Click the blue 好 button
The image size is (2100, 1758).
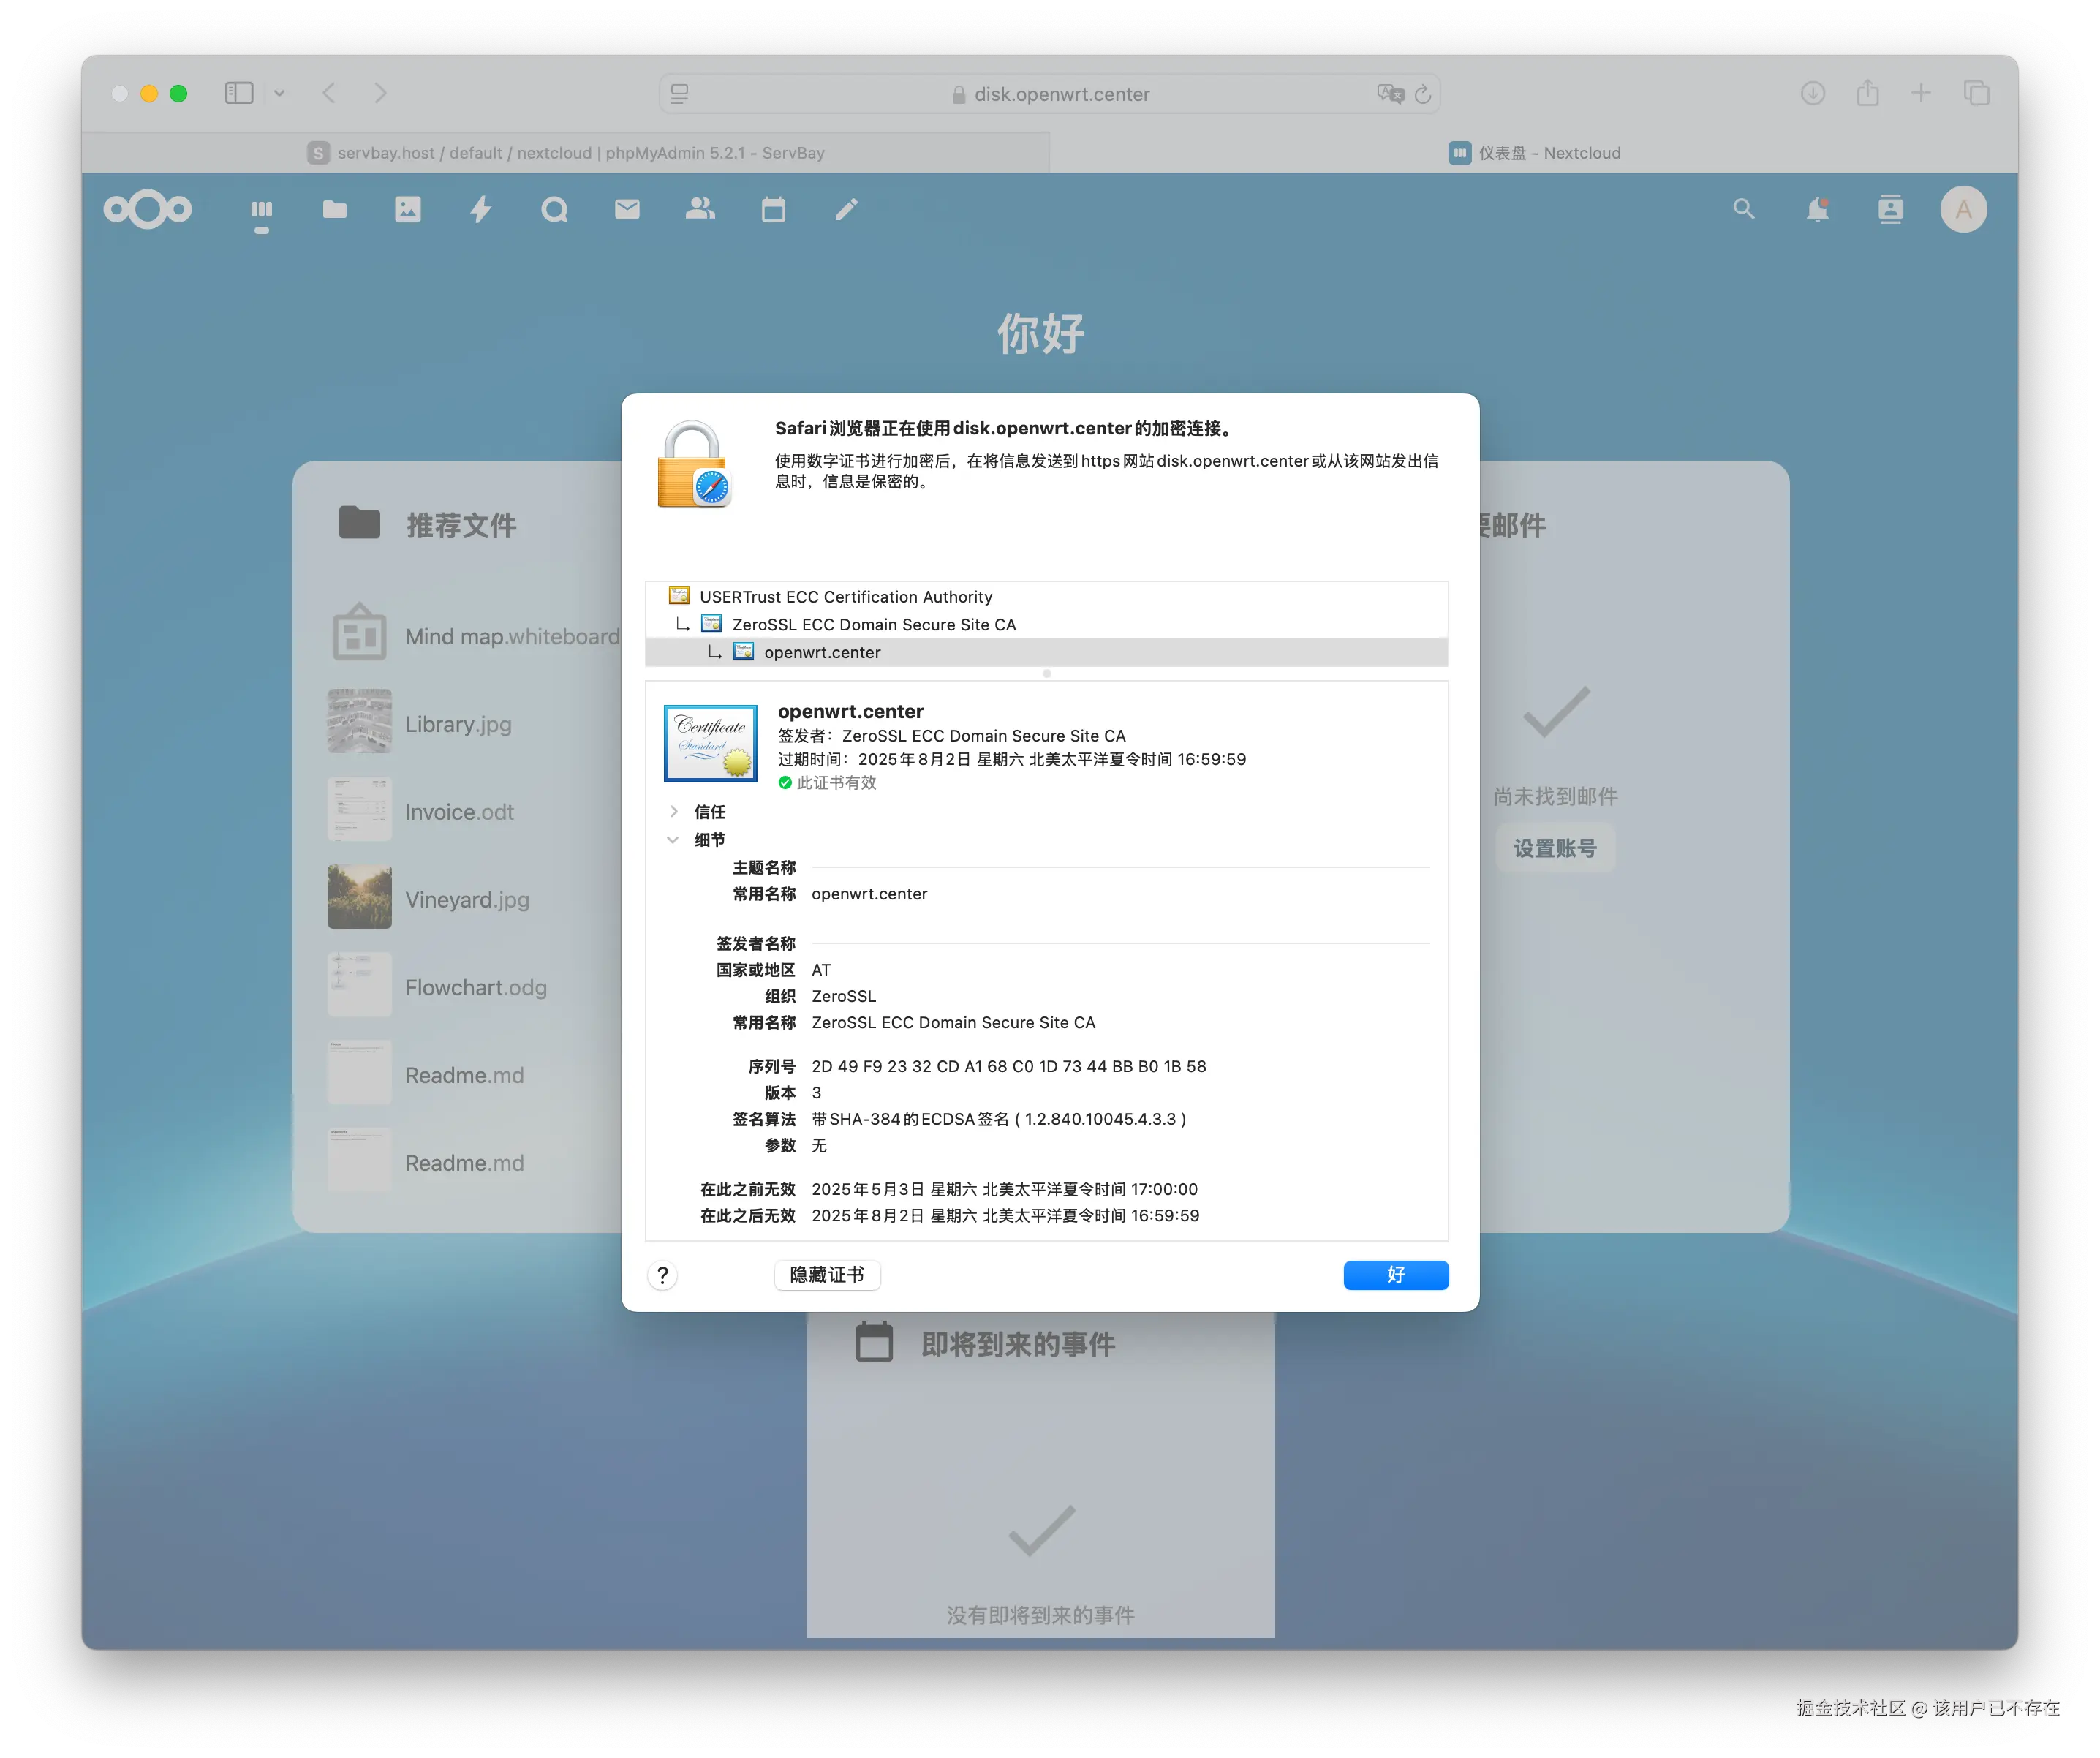[x=1395, y=1275]
